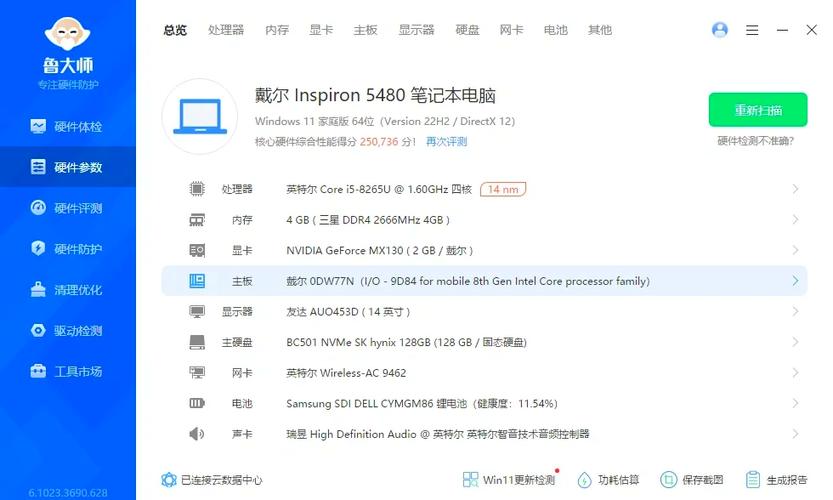Viewport: 833px width, 500px height.
Task: Select the Samsung SDI DELL battery text
Action: pos(422,404)
